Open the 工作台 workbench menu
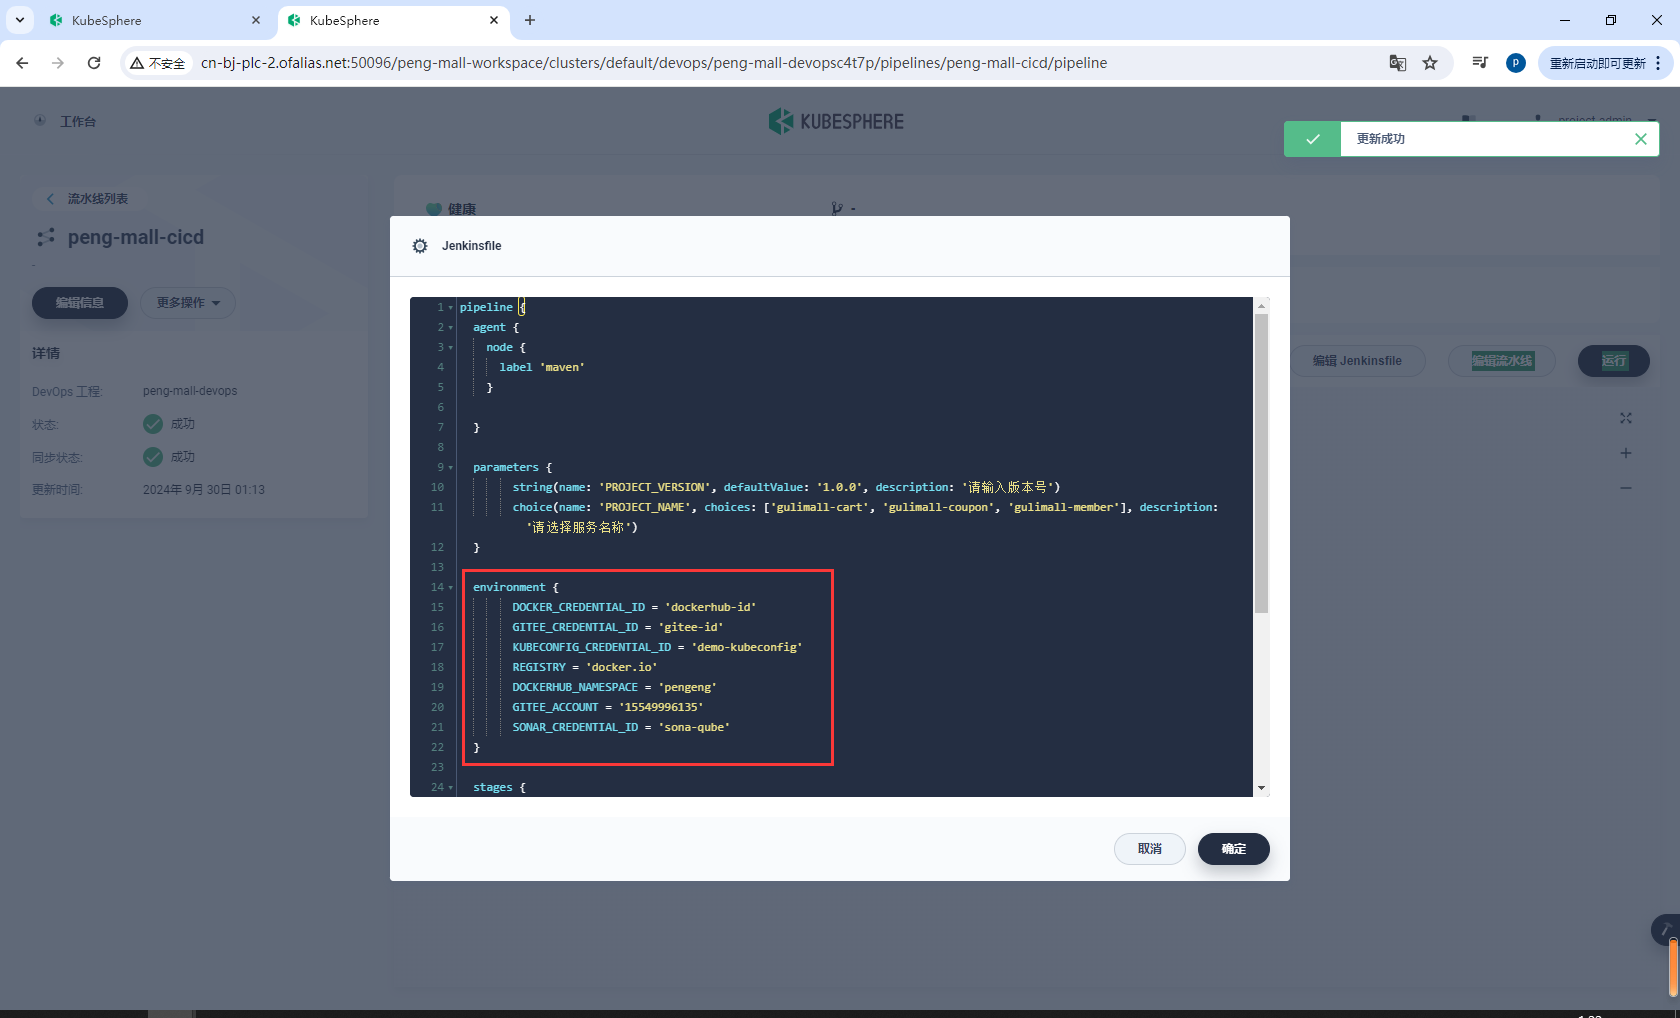Screen dimensions: 1680x1018 66,121
